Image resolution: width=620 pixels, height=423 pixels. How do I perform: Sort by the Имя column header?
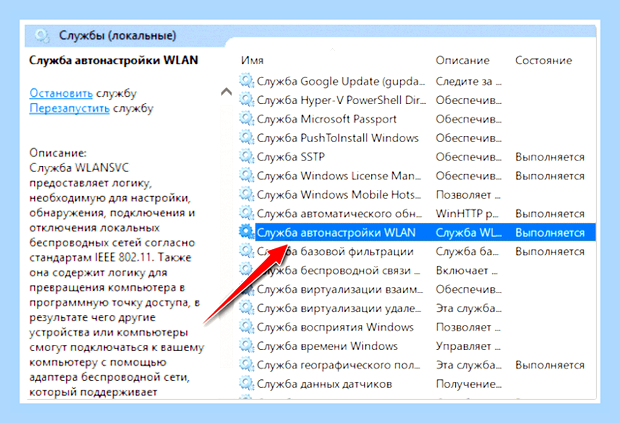tap(252, 60)
